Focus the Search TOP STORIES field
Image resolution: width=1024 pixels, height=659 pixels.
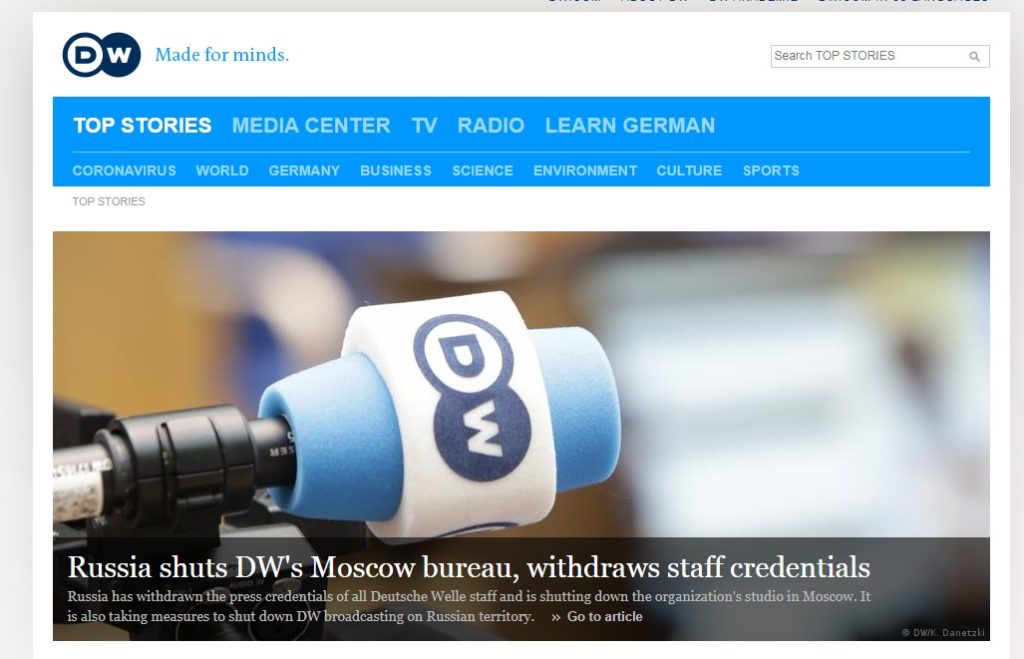click(880, 56)
